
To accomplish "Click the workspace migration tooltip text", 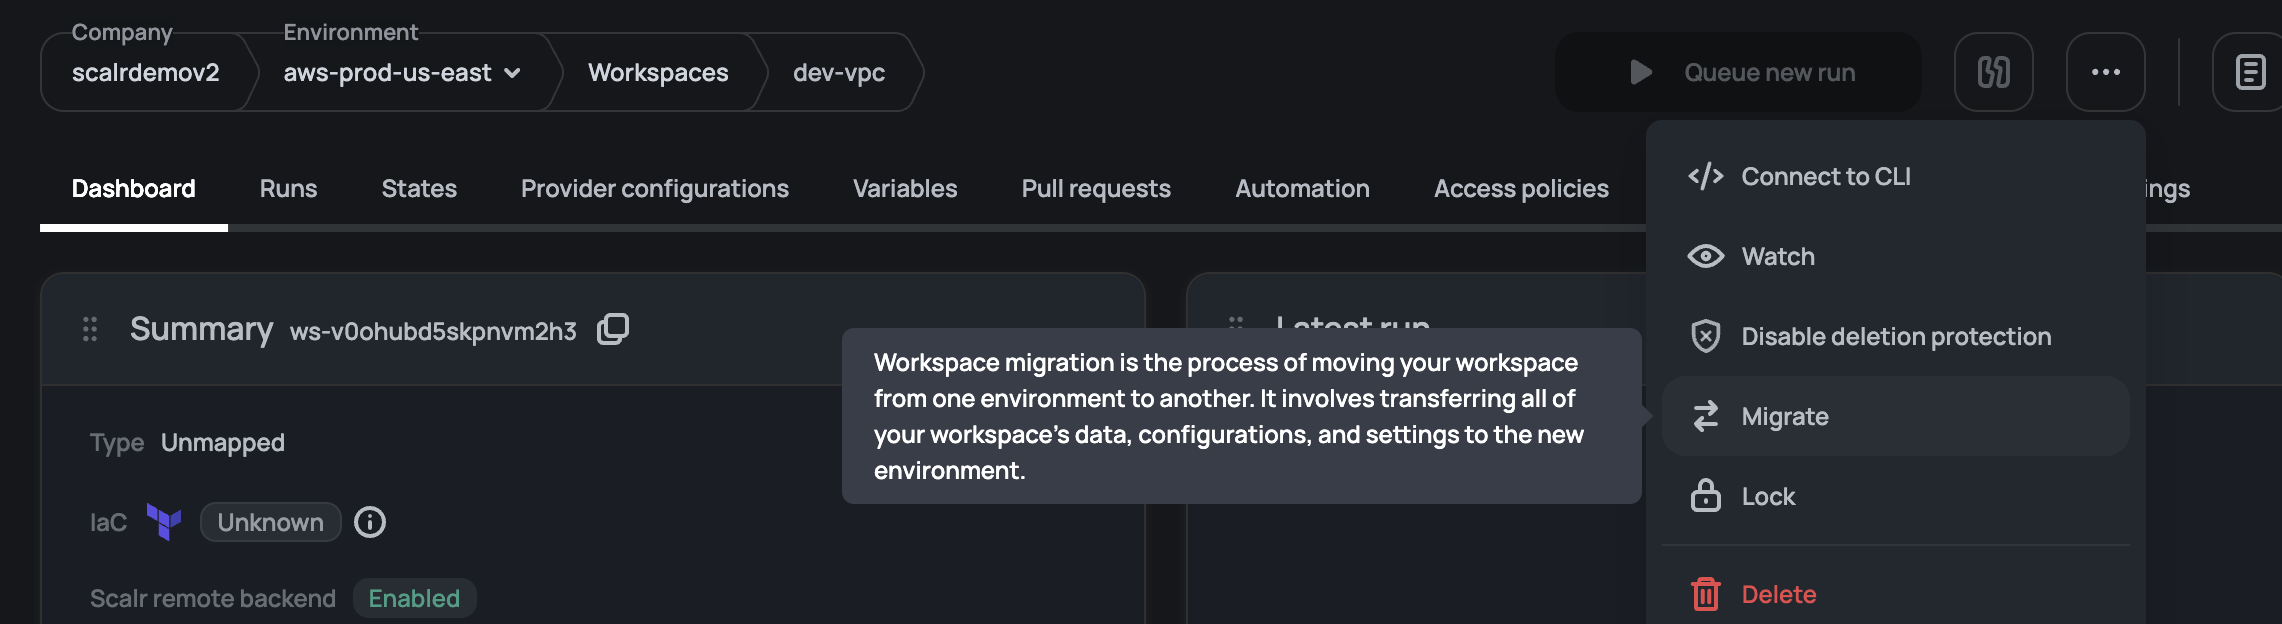I will pyautogui.click(x=1228, y=416).
